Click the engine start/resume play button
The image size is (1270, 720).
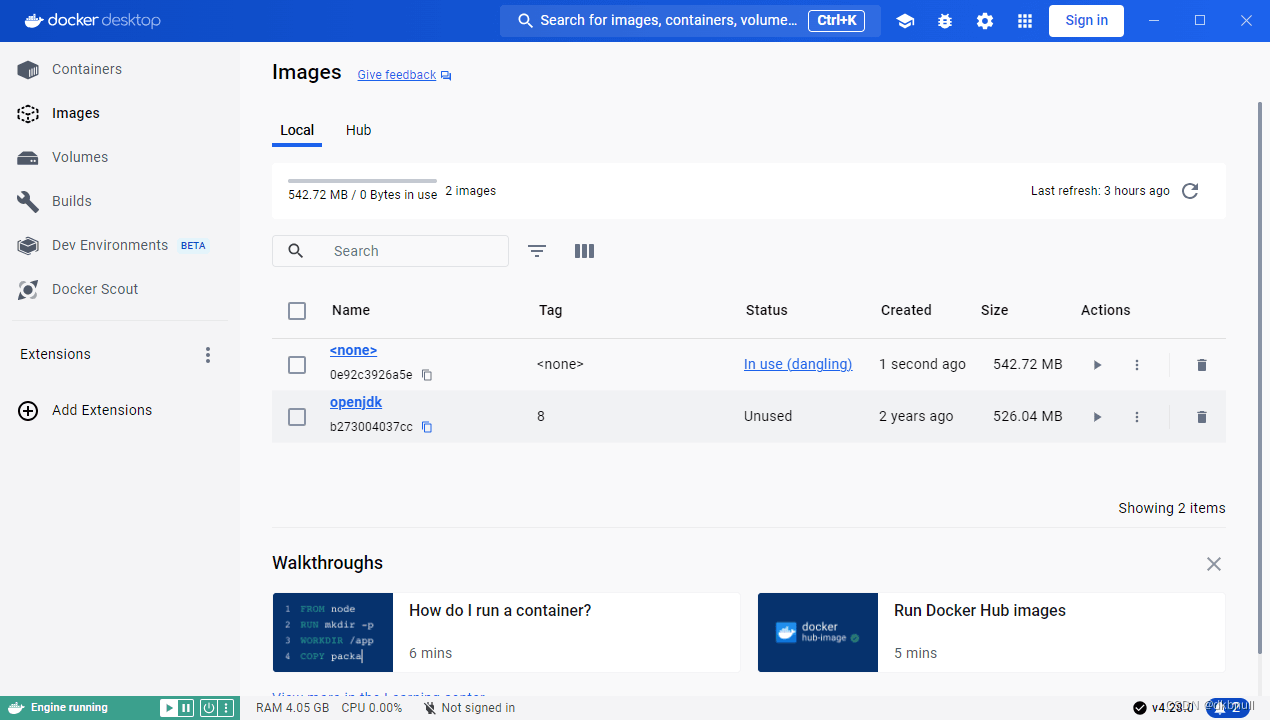tap(168, 708)
